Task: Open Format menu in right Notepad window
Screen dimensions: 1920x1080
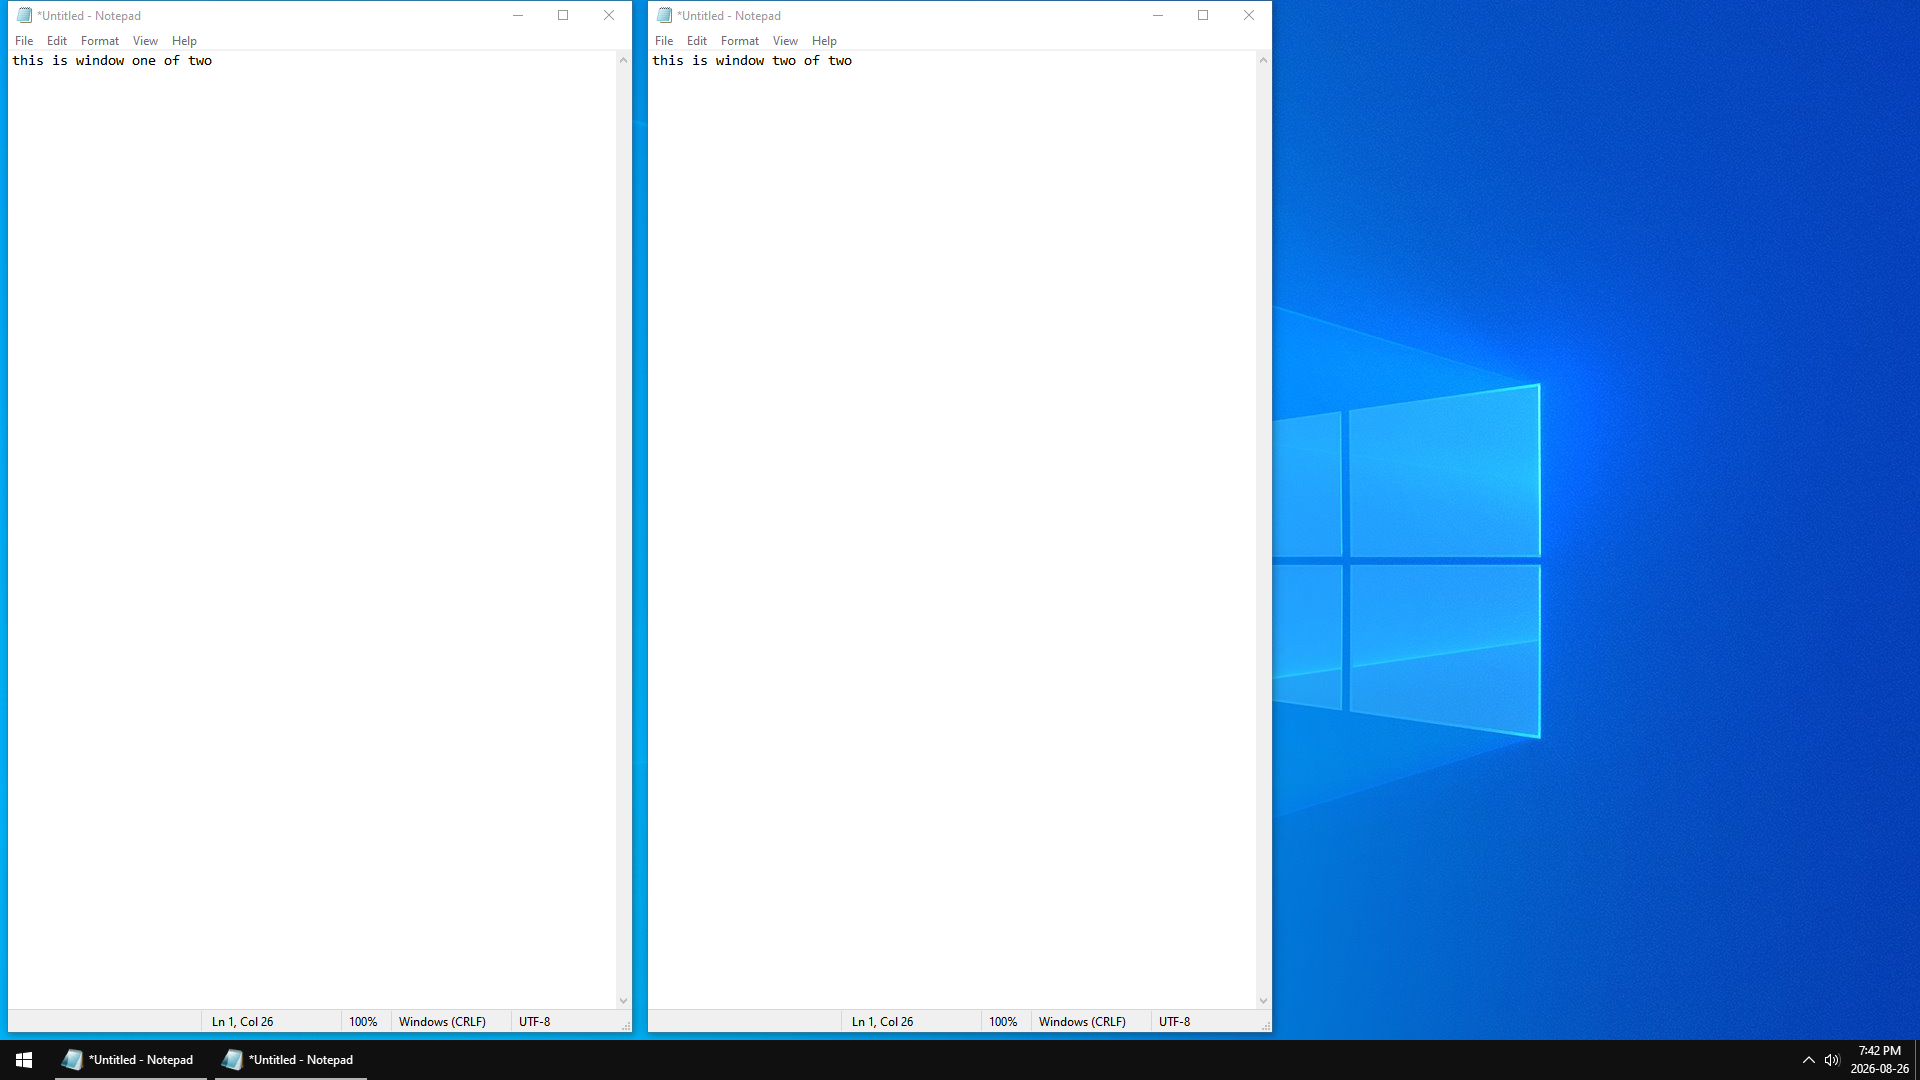Action: point(740,41)
